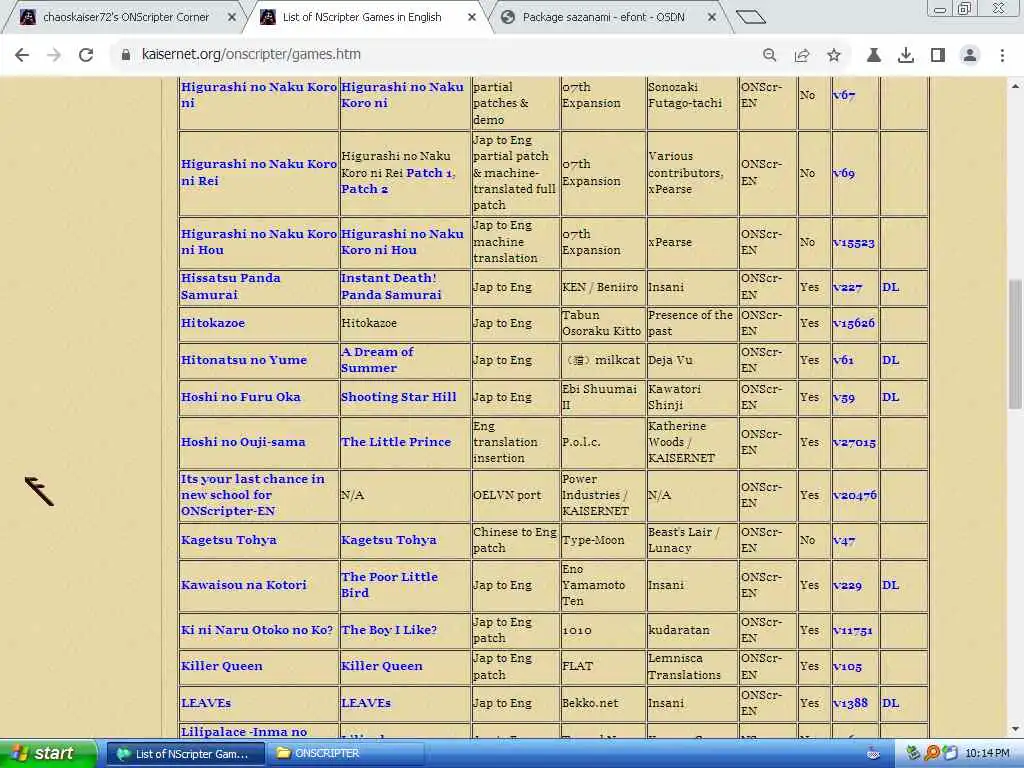Open Ki ni Naru Otoko no Ko? link
1024x768 pixels.
(257, 630)
